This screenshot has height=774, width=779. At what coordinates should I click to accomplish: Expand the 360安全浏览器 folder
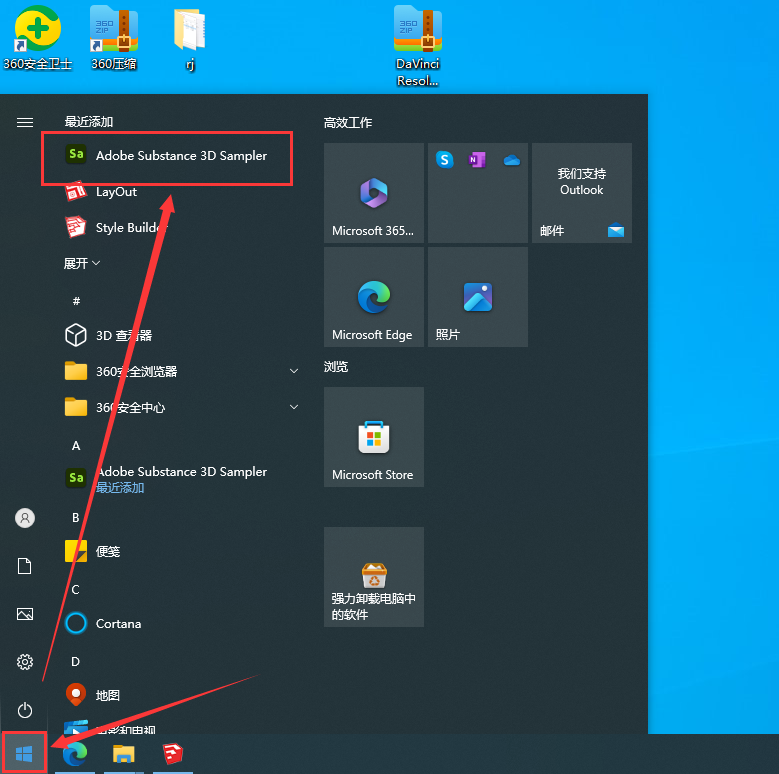(x=182, y=371)
